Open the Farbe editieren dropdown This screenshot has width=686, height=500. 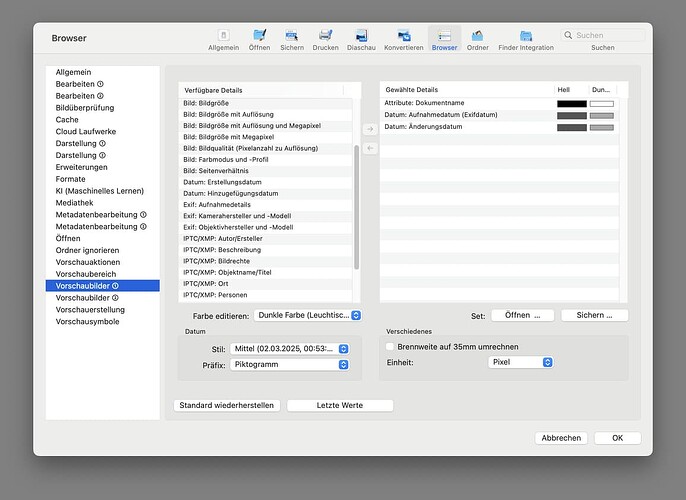[308, 315]
